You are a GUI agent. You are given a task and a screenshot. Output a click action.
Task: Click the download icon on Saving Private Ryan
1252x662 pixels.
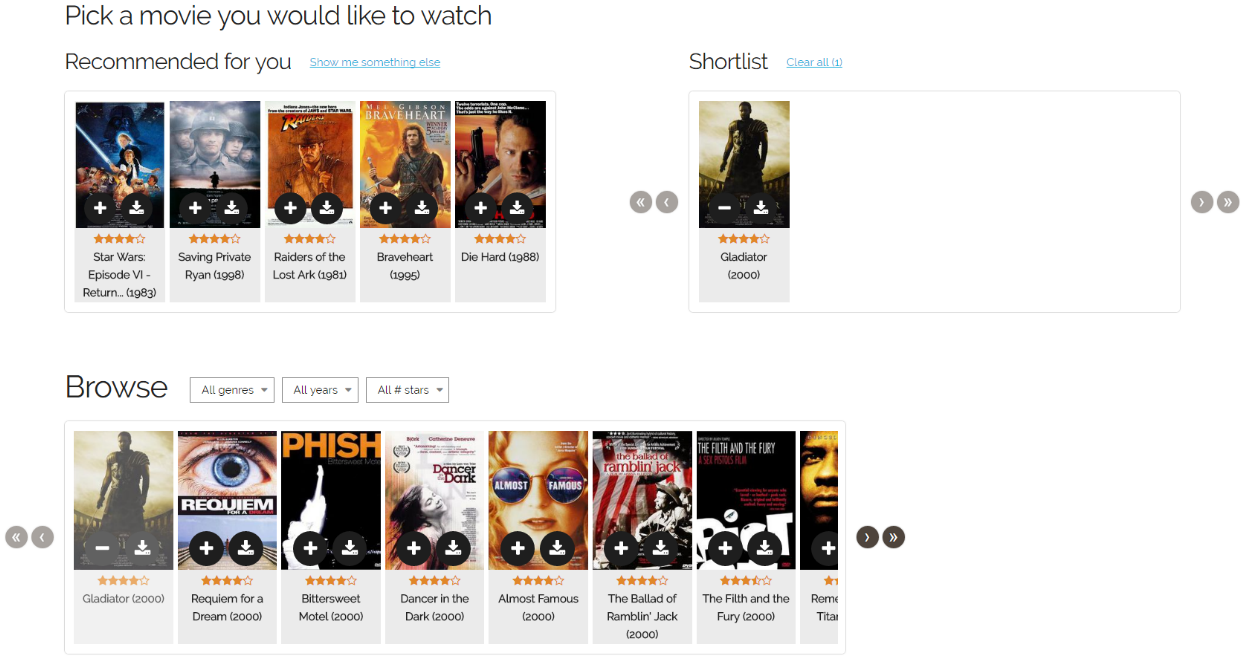[231, 208]
